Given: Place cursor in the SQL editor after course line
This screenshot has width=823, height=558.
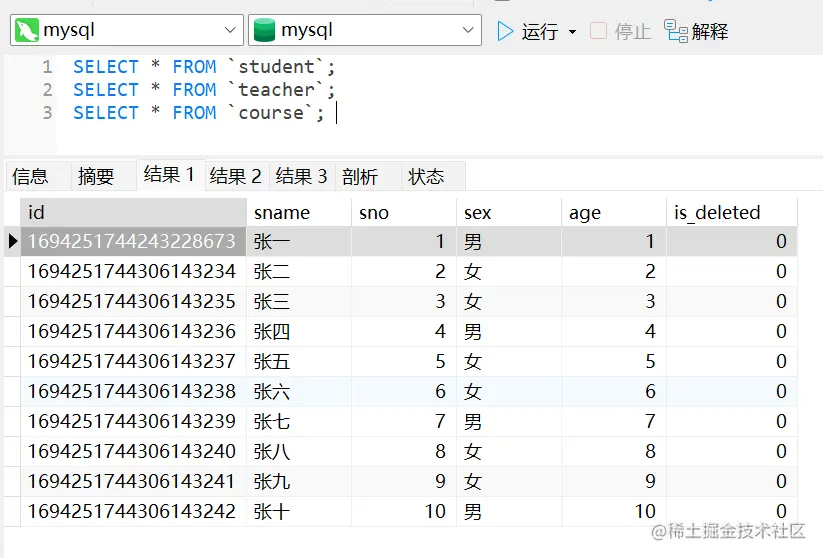Looking at the screenshot, I should [336, 113].
